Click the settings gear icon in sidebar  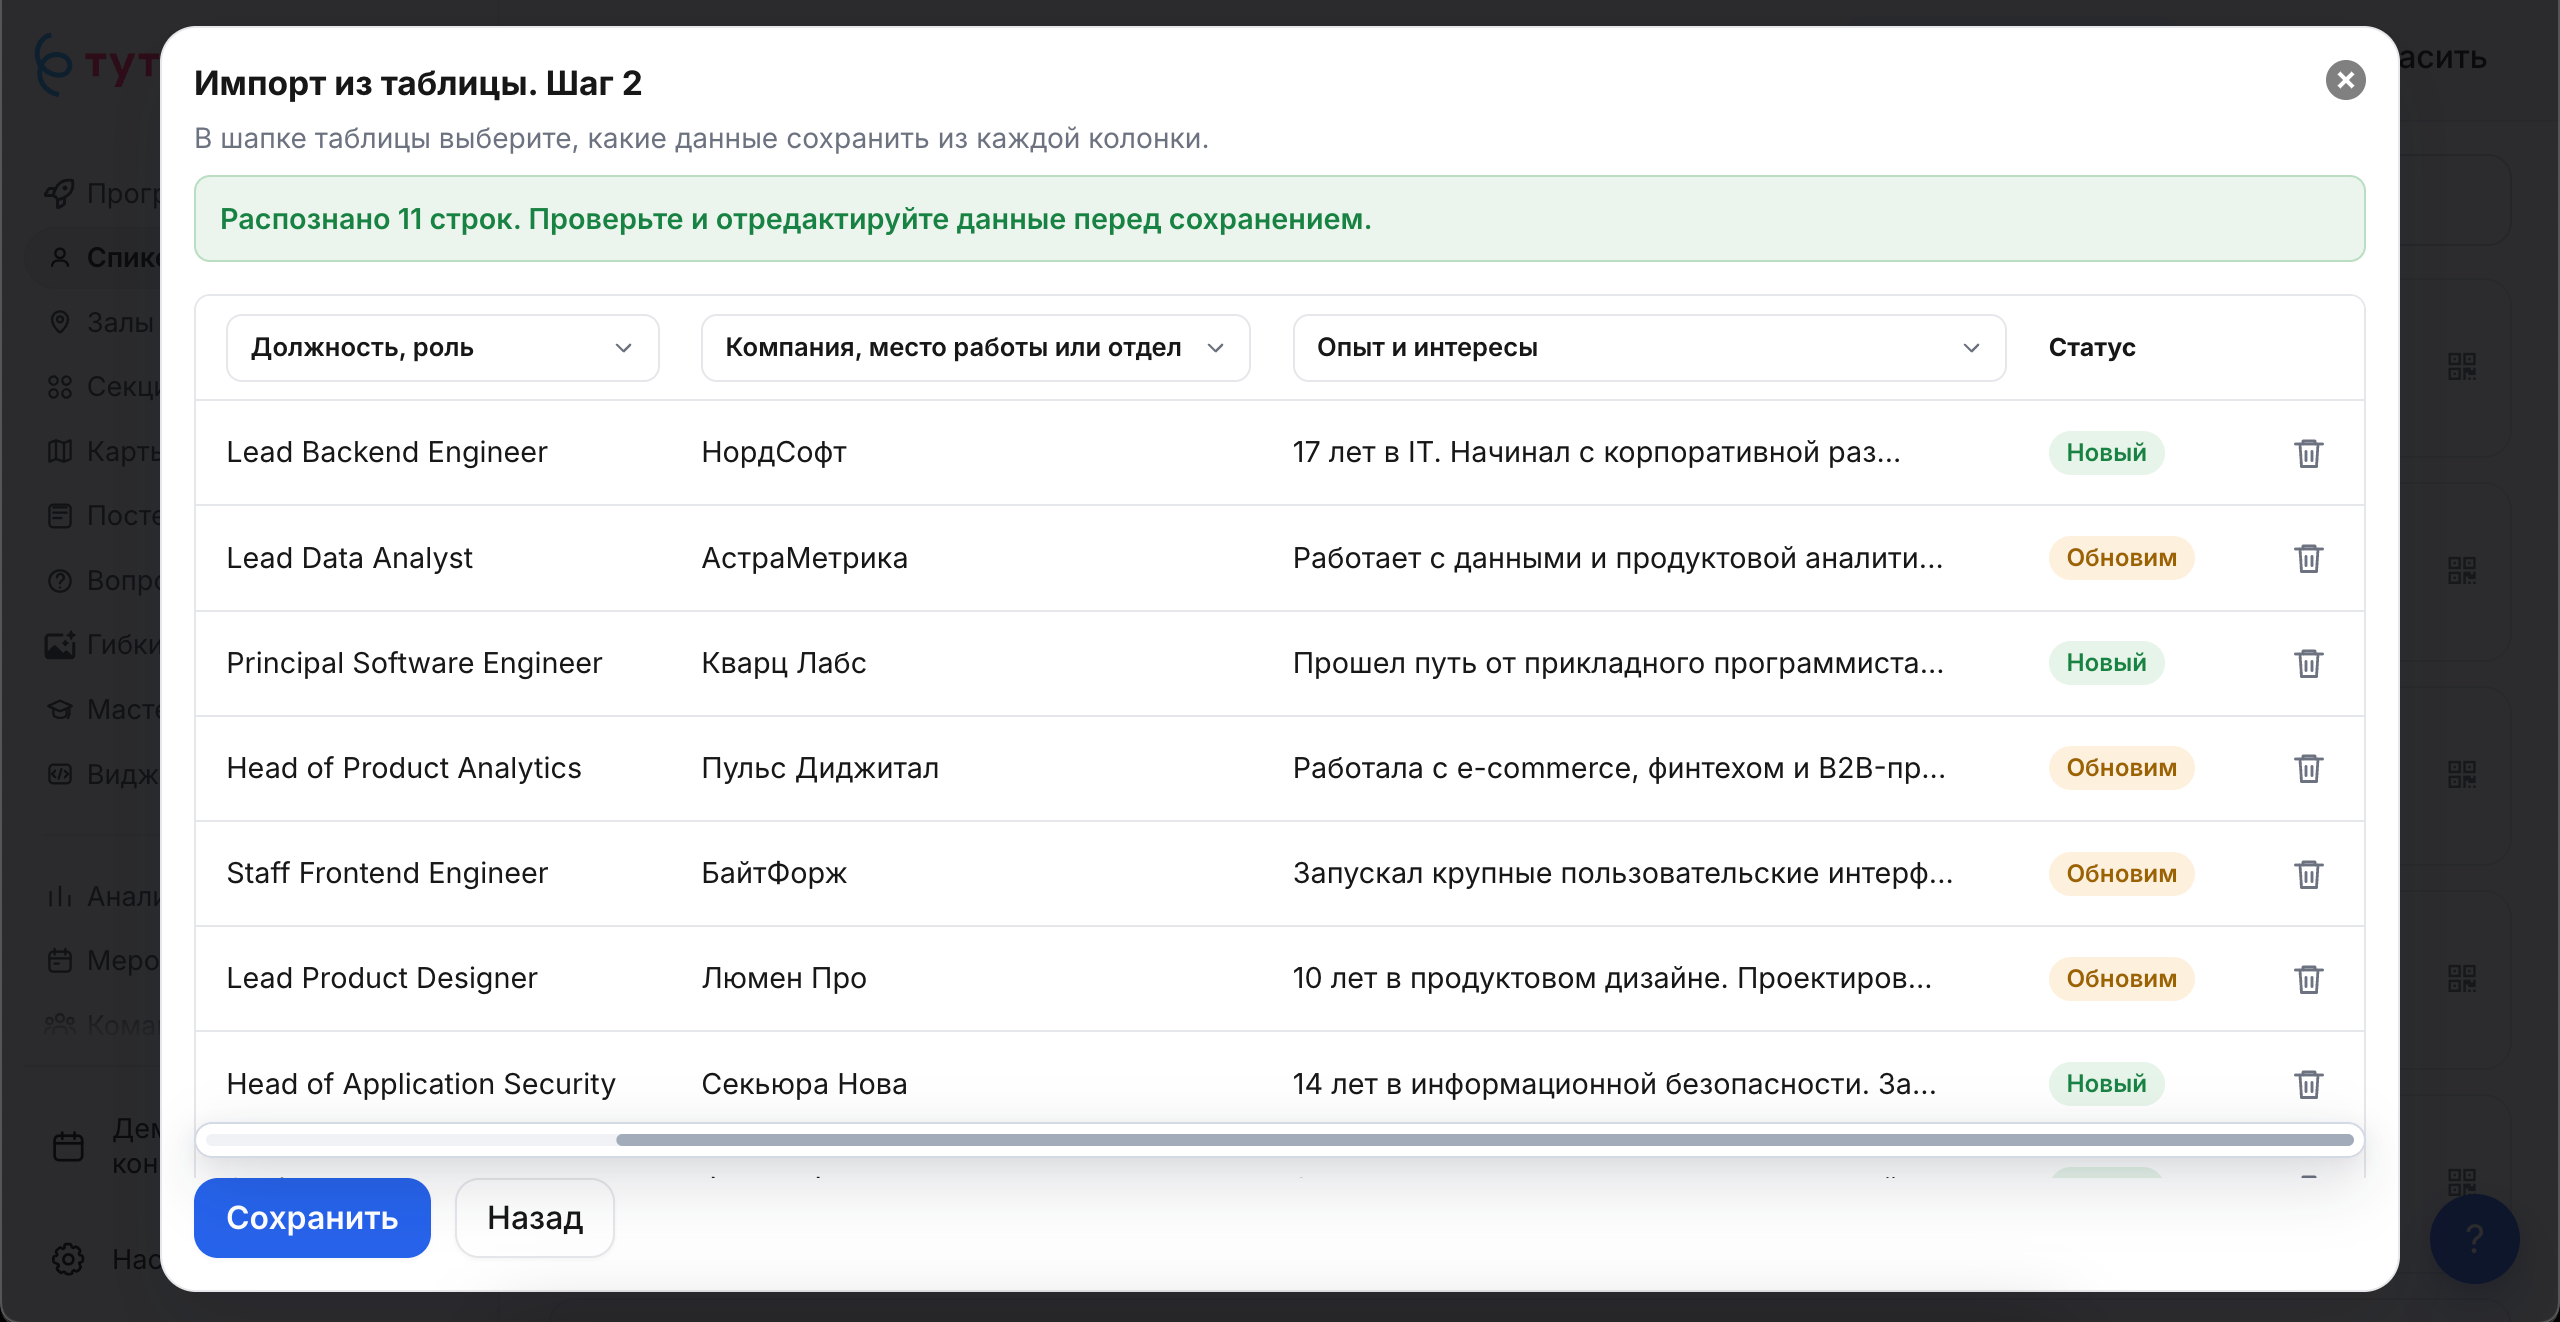click(68, 1259)
